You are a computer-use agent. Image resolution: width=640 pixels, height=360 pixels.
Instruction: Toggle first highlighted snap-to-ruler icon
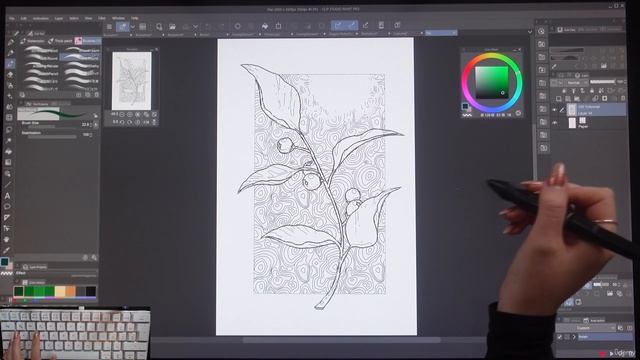(x=338, y=25)
